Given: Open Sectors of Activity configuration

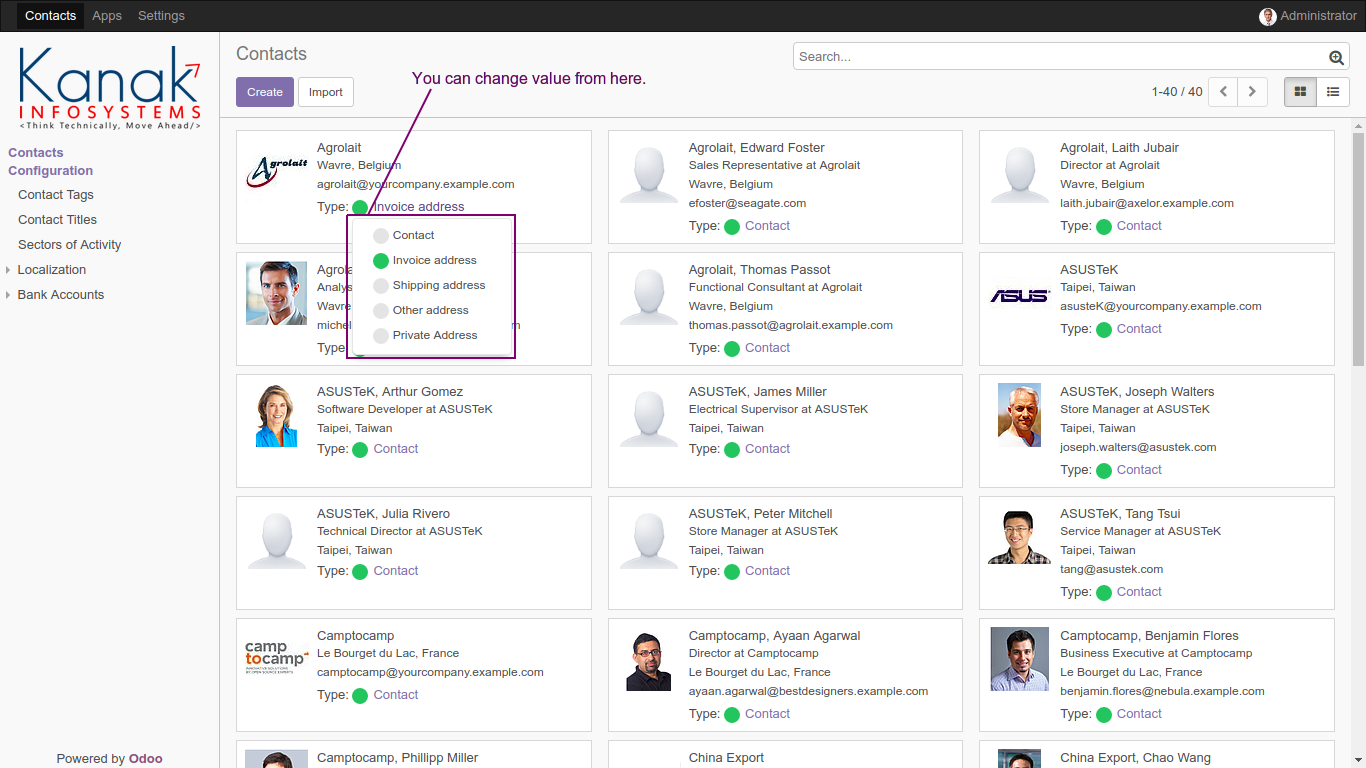Looking at the screenshot, I should [x=69, y=245].
